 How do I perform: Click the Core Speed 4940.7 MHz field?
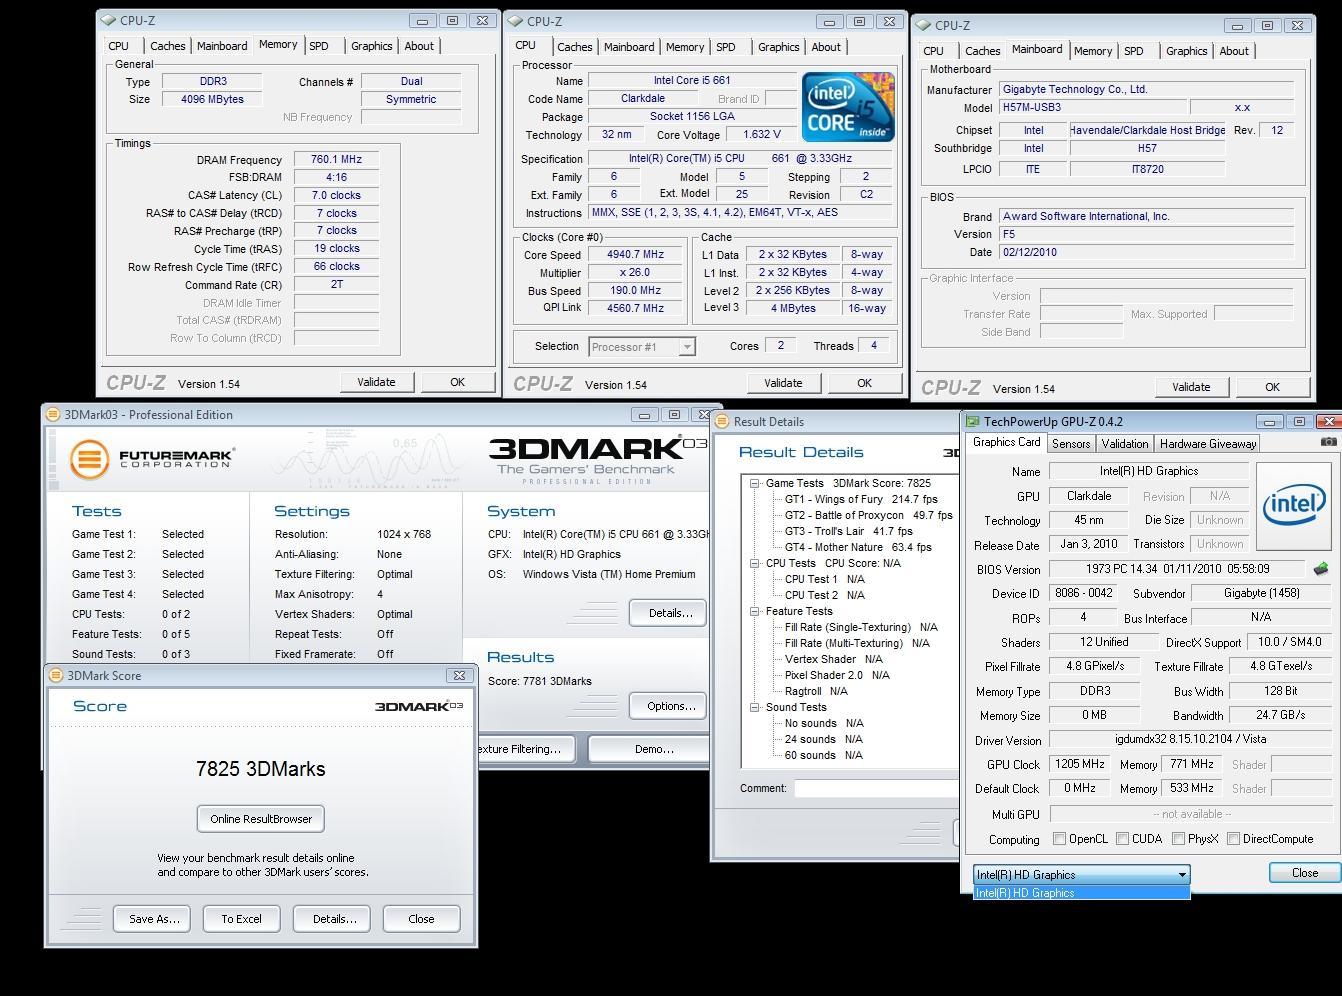pos(635,254)
